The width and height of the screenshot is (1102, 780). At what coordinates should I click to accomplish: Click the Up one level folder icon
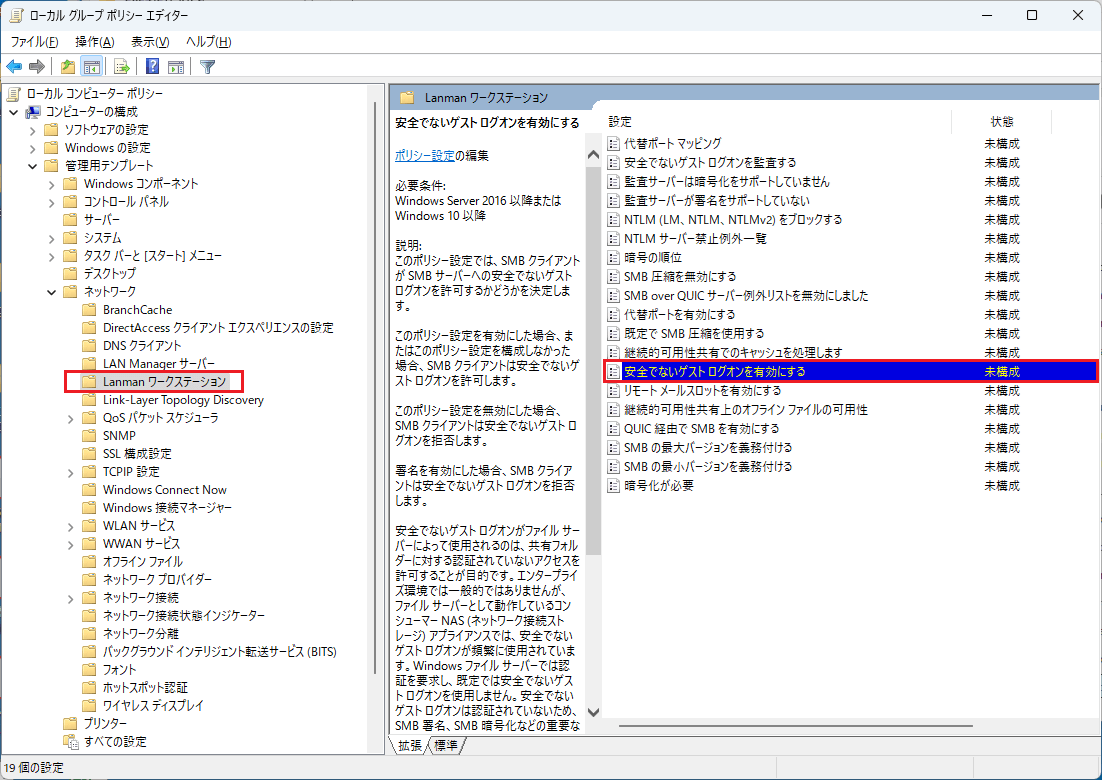click(67, 67)
